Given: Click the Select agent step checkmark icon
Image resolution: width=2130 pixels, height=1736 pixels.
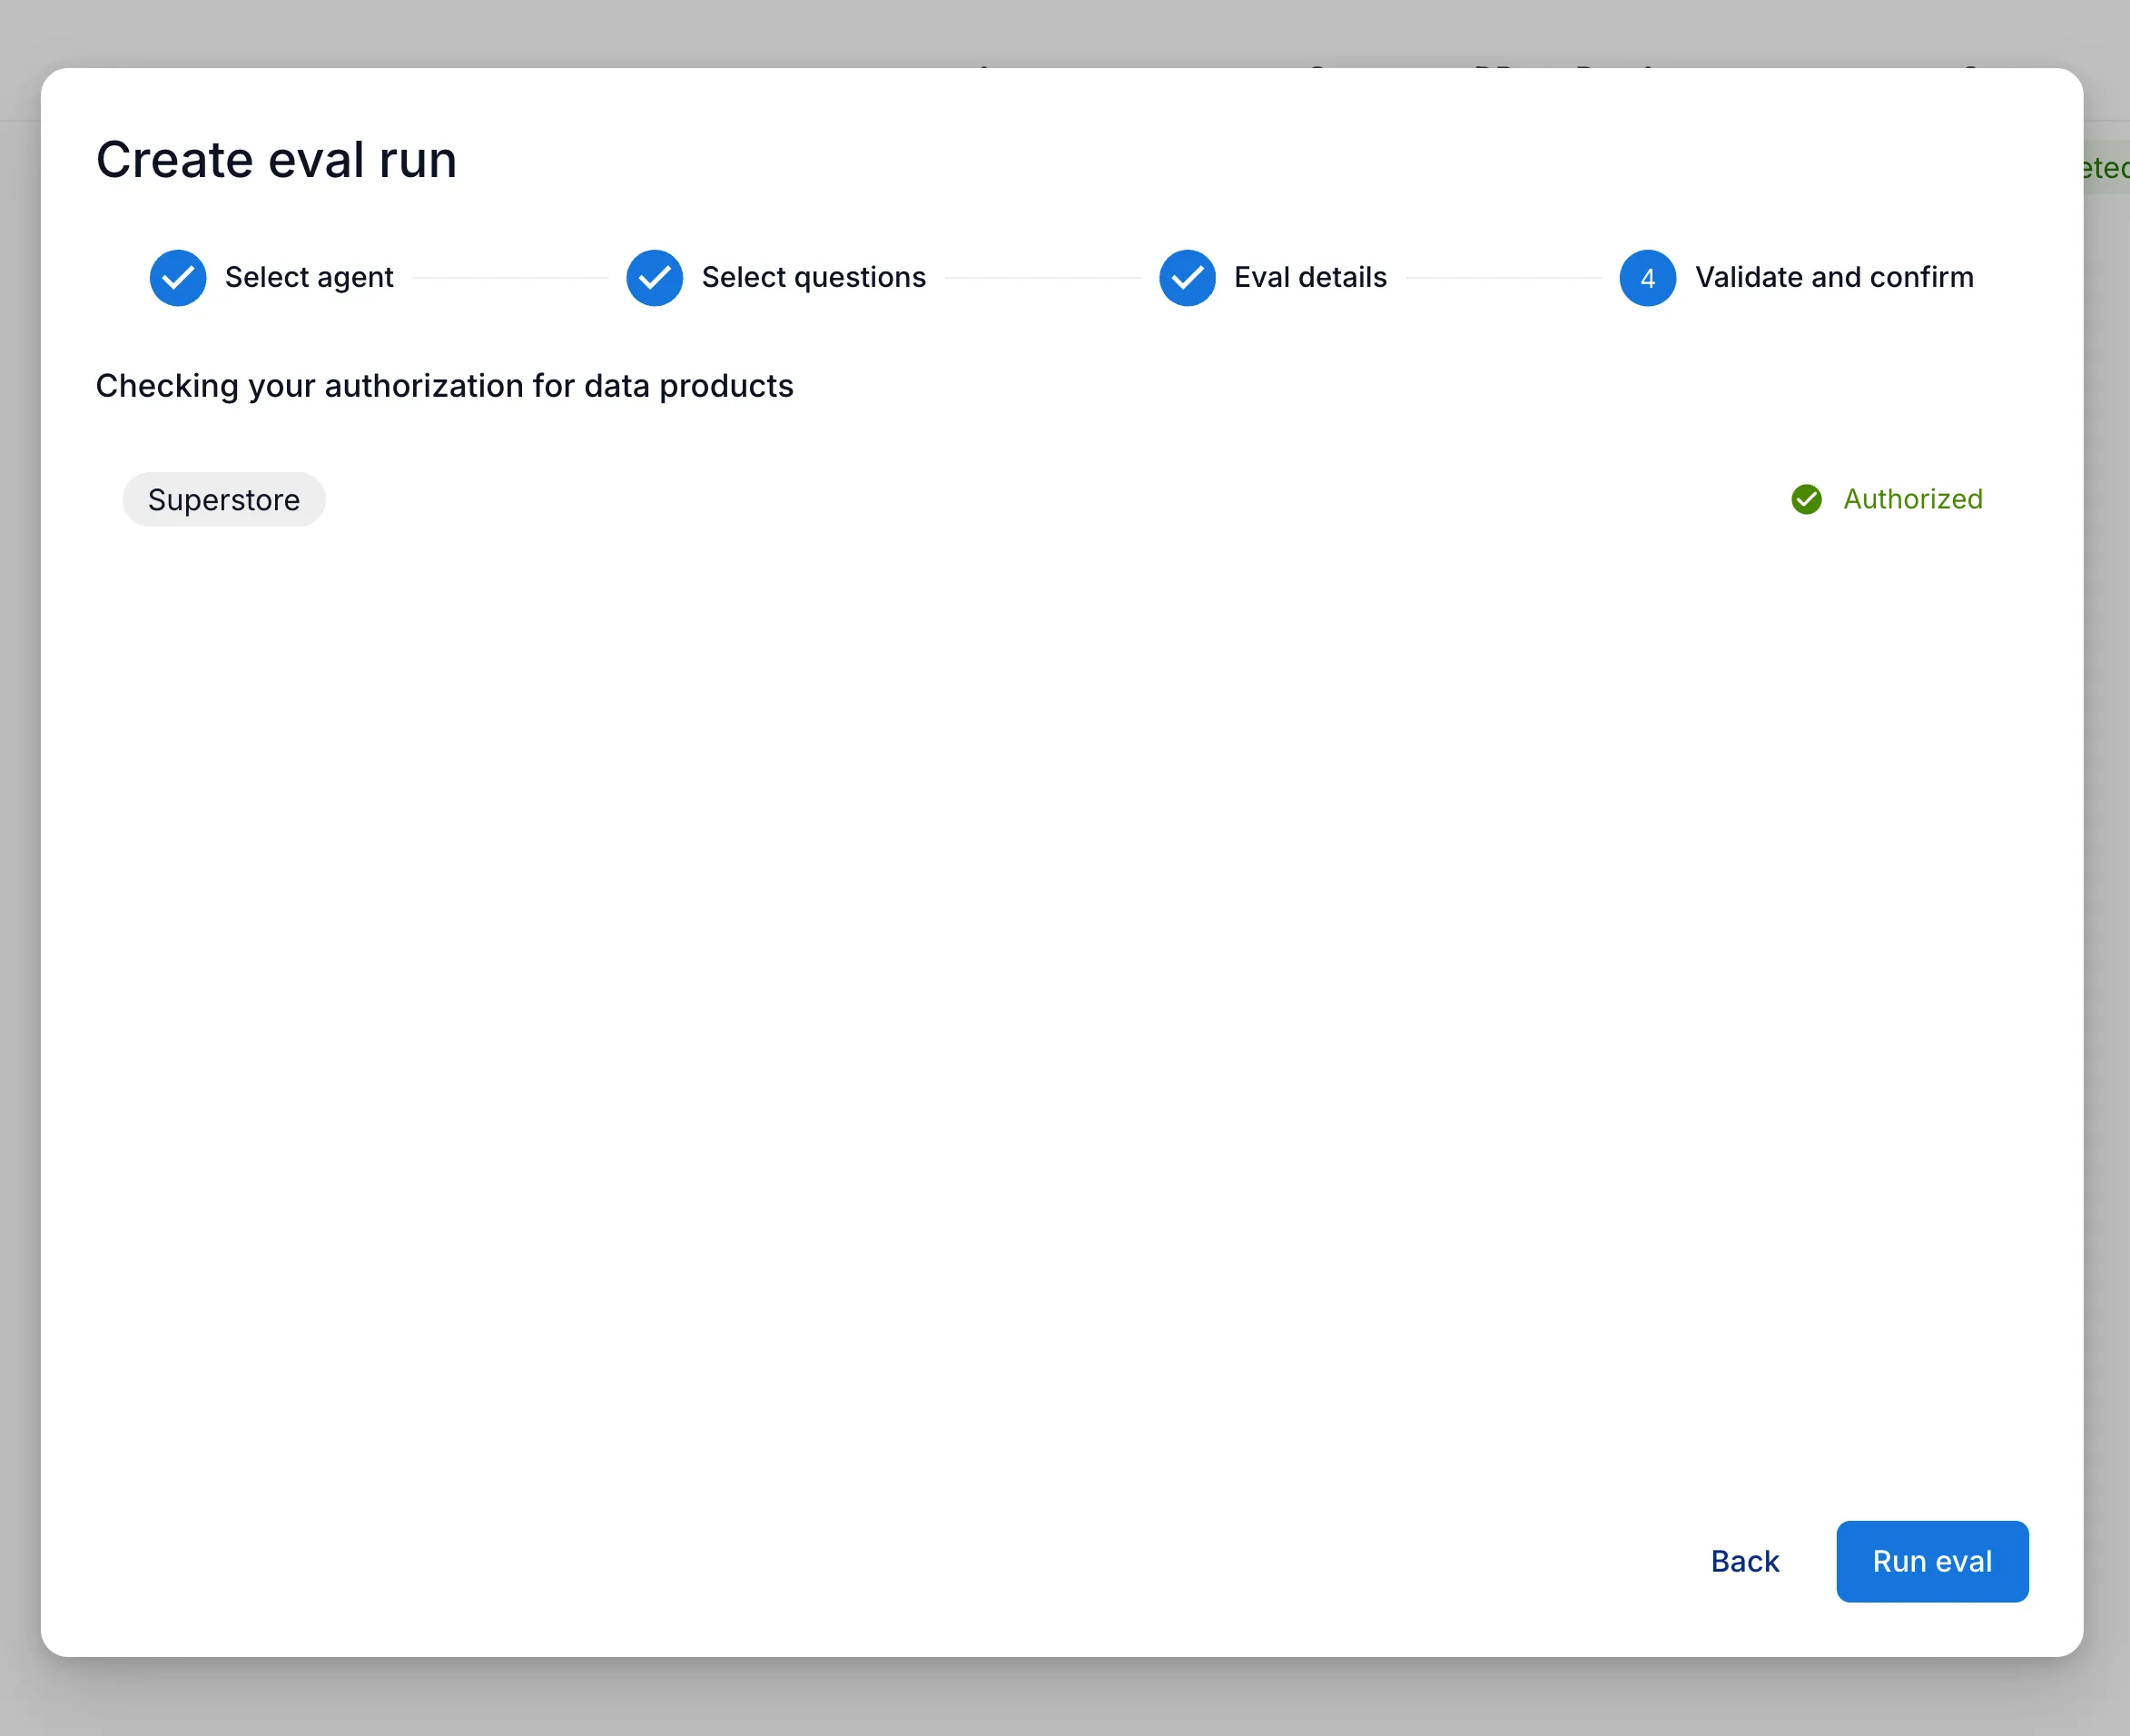Looking at the screenshot, I should point(178,278).
